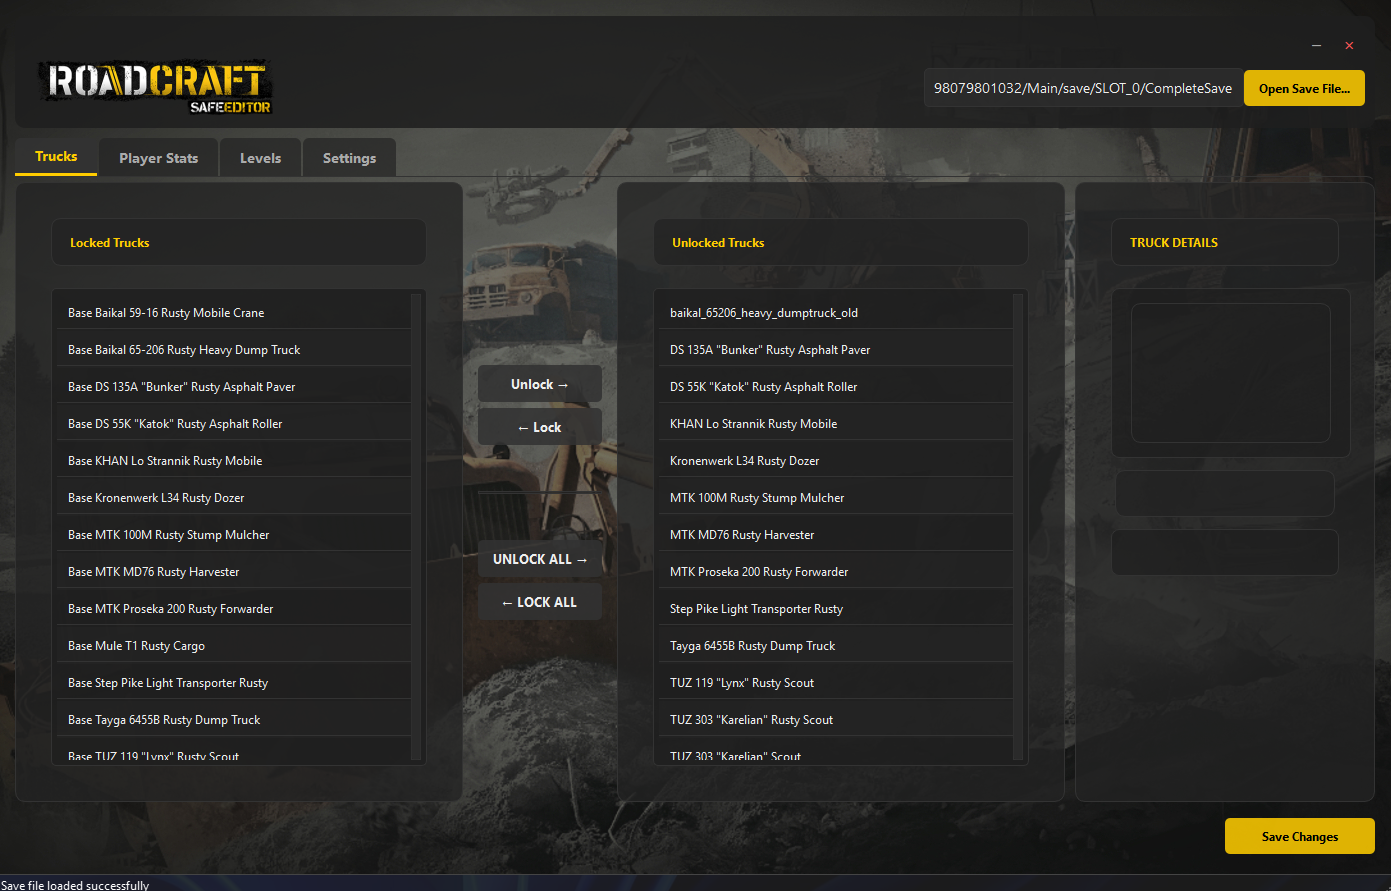Open the Player Stats tab
The width and height of the screenshot is (1391, 891).
158,158
